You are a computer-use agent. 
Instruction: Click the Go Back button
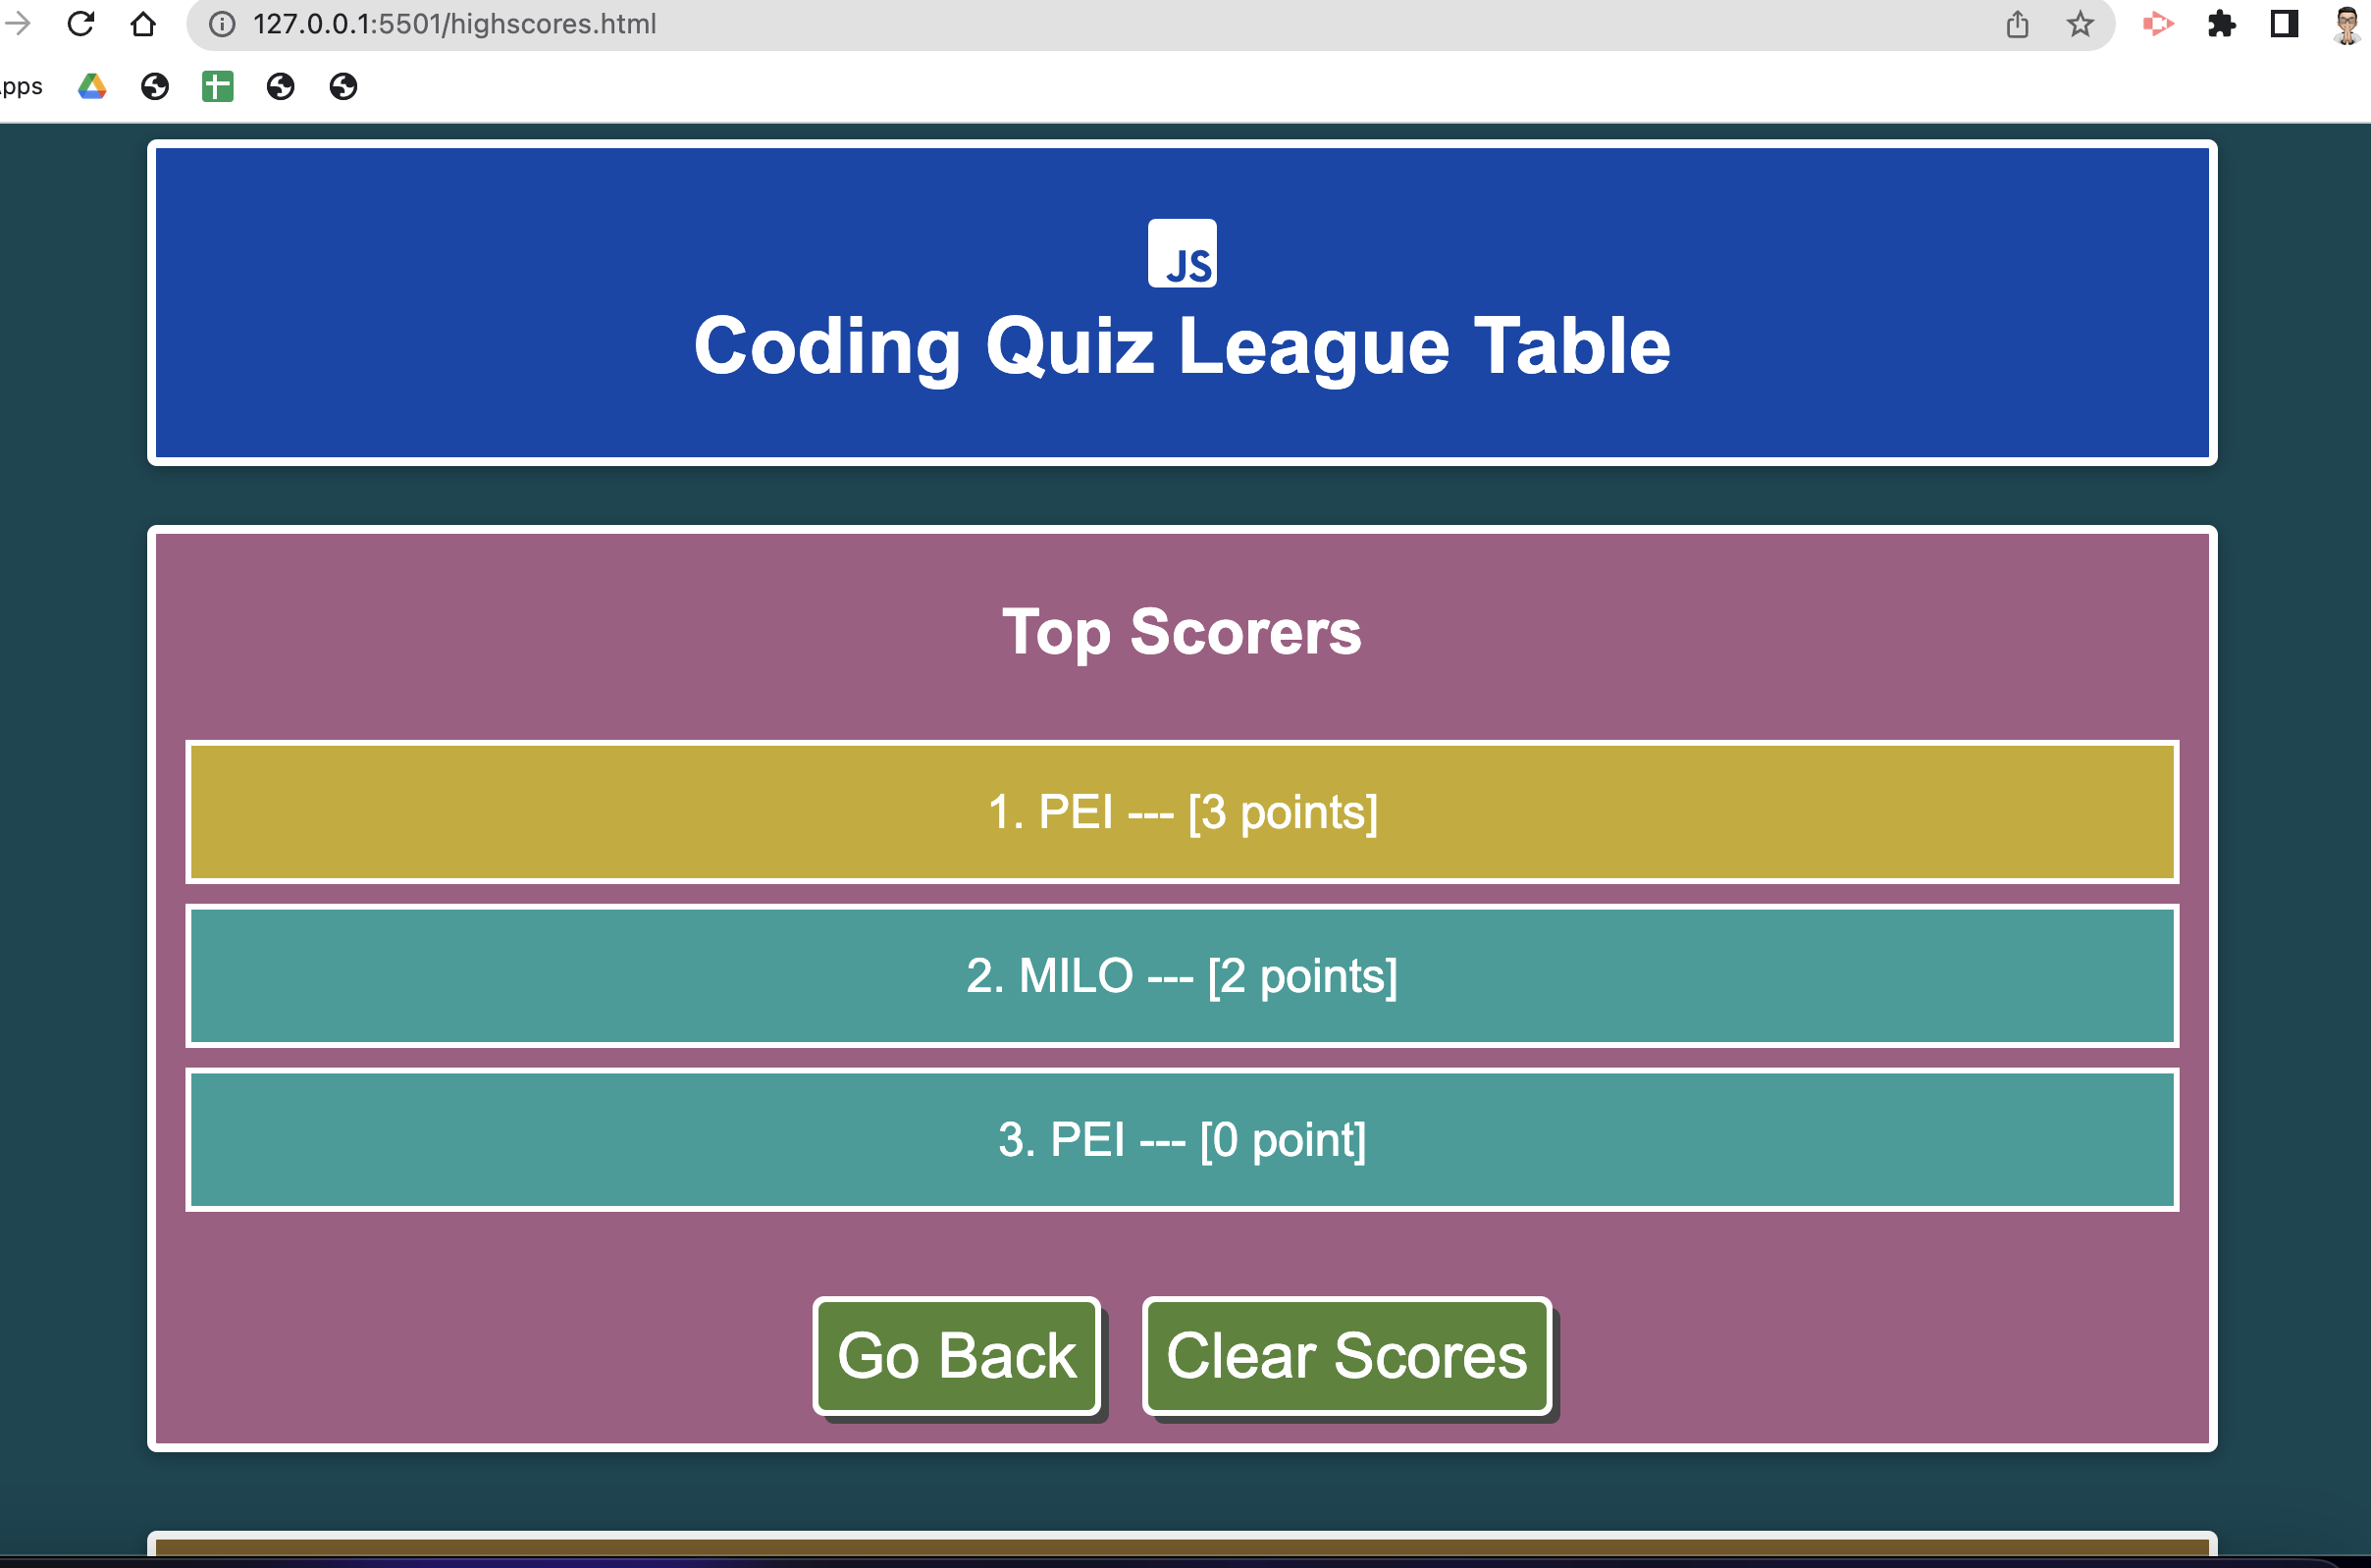coord(957,1354)
